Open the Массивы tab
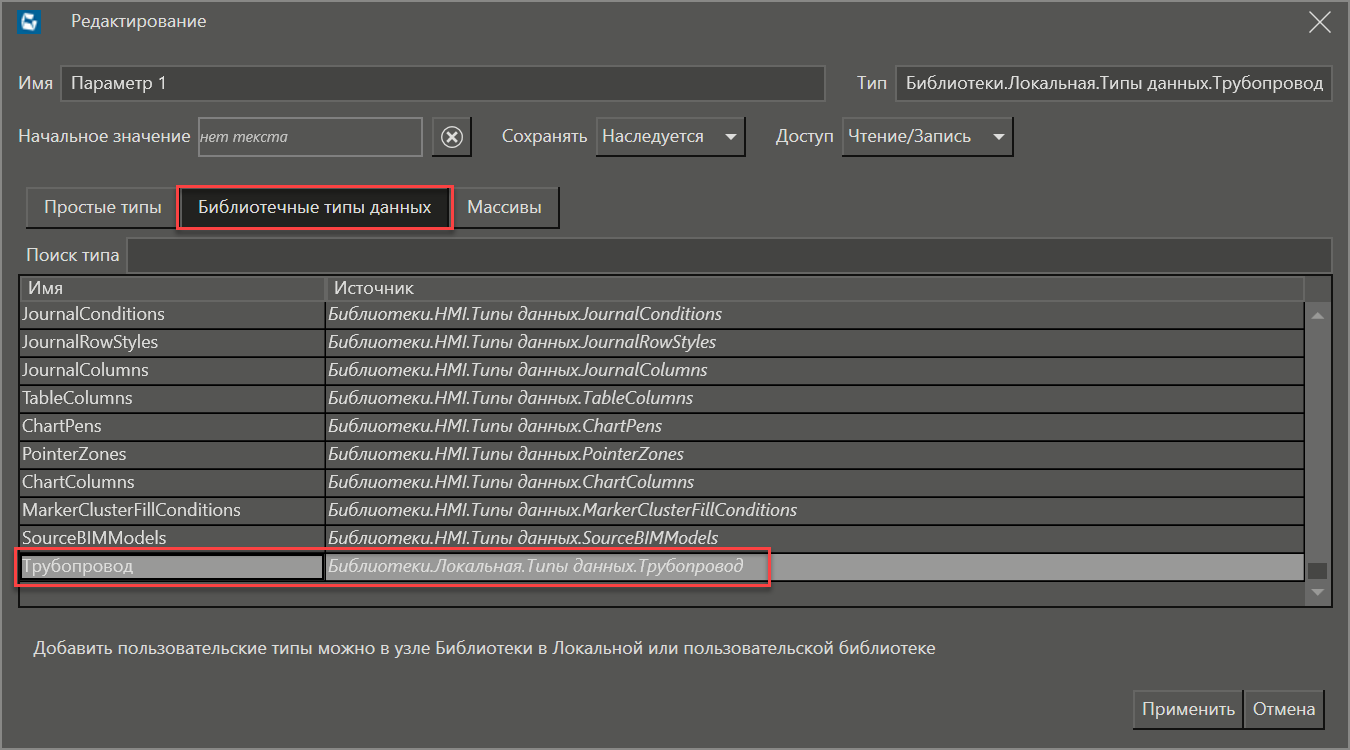 coord(504,208)
